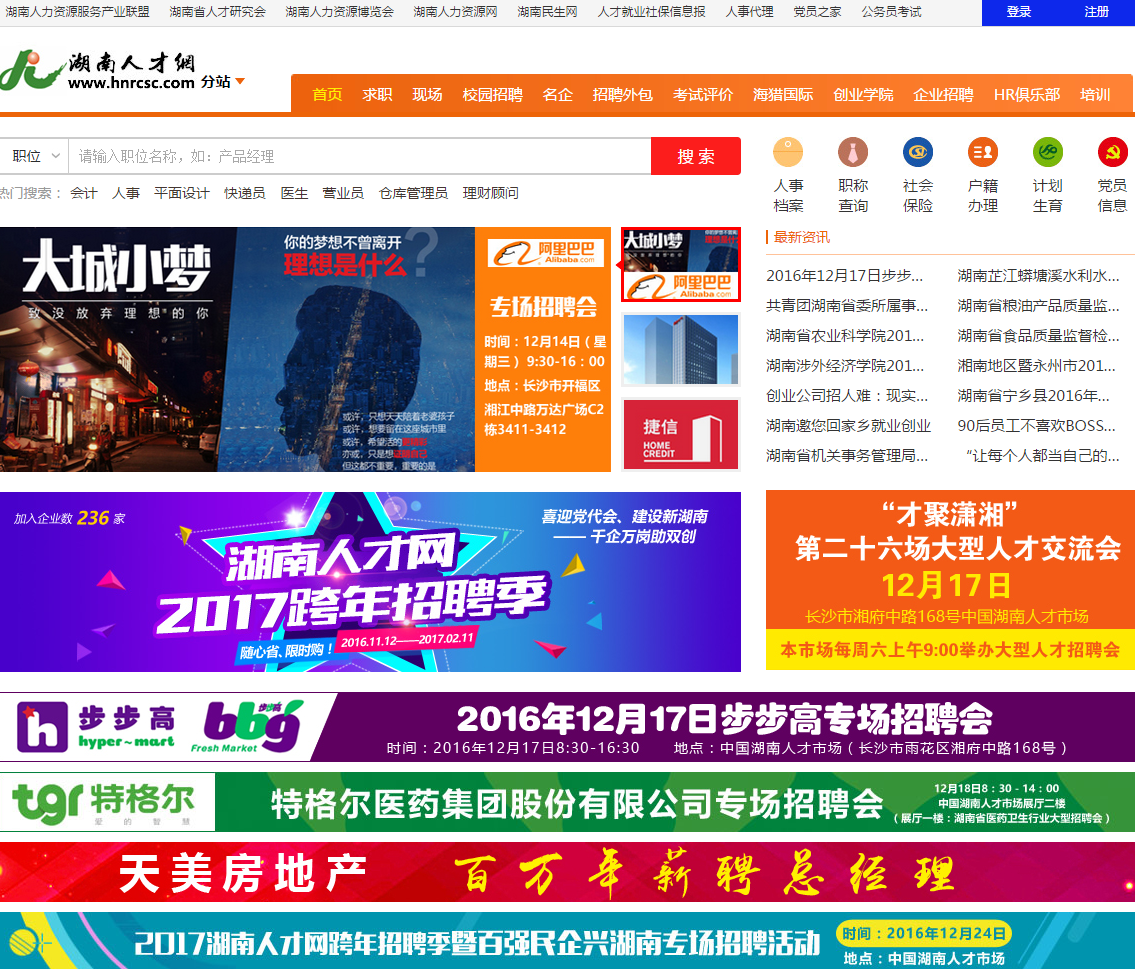Read news 湖南芷江蟒塘溪水利水...
This screenshot has height=969, width=1135.
pyautogui.click(x=1038, y=276)
